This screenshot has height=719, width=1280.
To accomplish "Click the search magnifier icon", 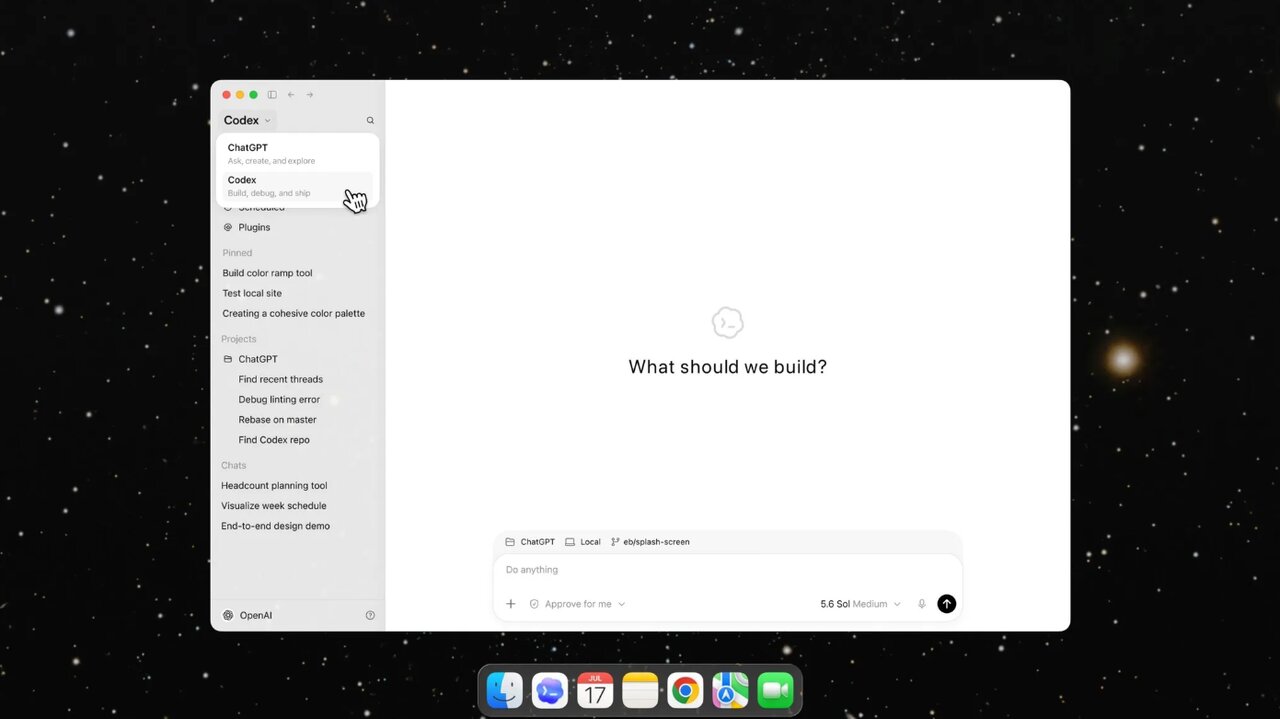I will 370,120.
